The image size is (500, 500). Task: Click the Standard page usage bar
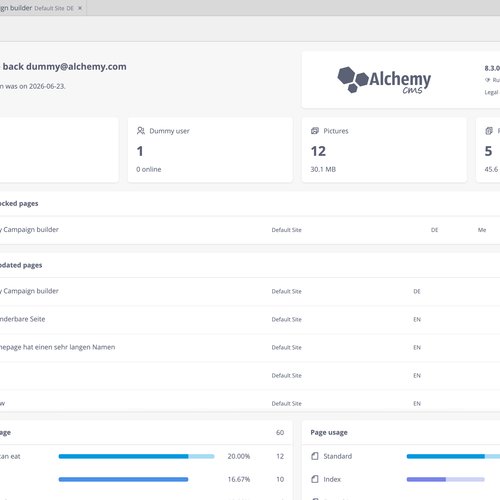point(453,456)
